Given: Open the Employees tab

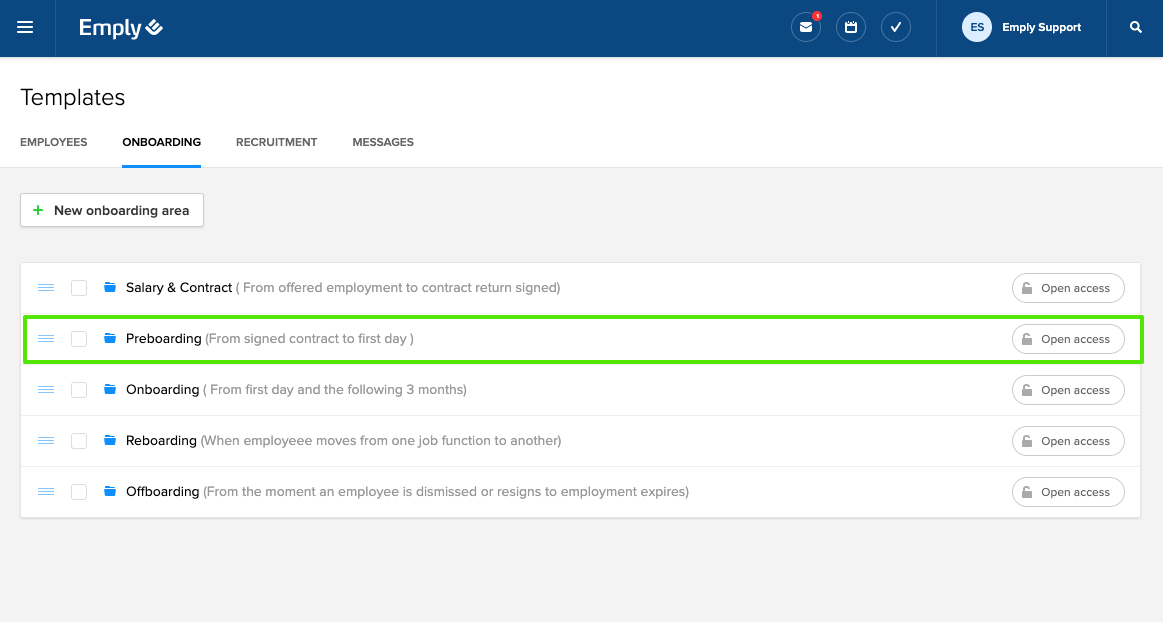Looking at the screenshot, I should pyautogui.click(x=54, y=142).
